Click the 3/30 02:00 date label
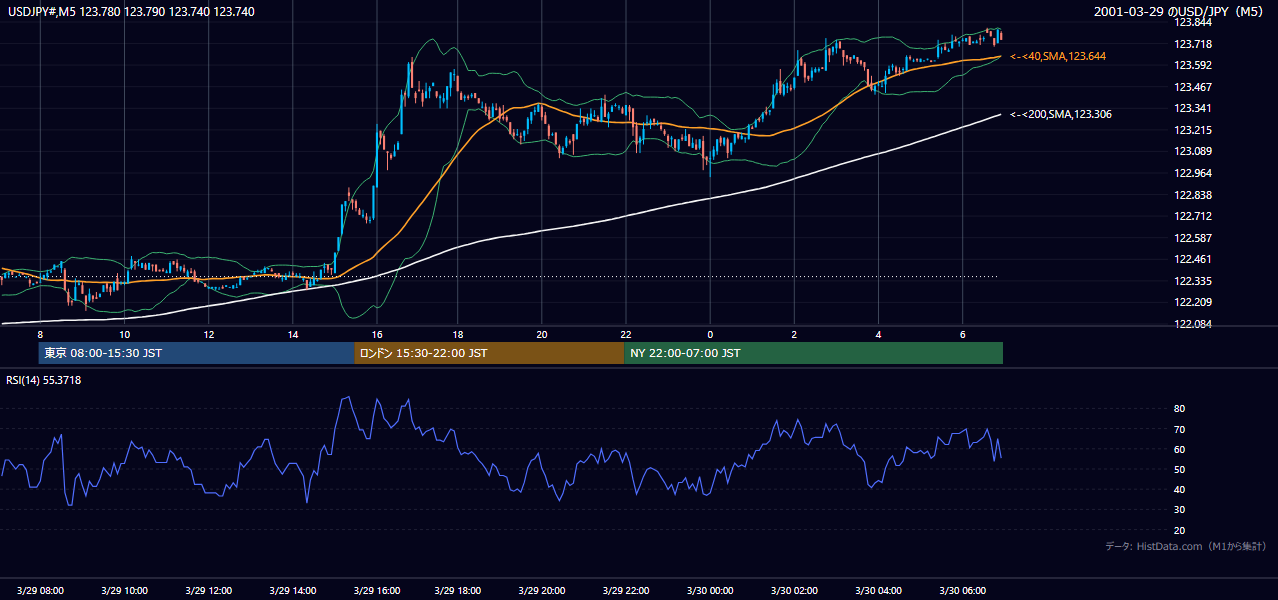Viewport: 1278px width, 600px height. tap(794, 590)
